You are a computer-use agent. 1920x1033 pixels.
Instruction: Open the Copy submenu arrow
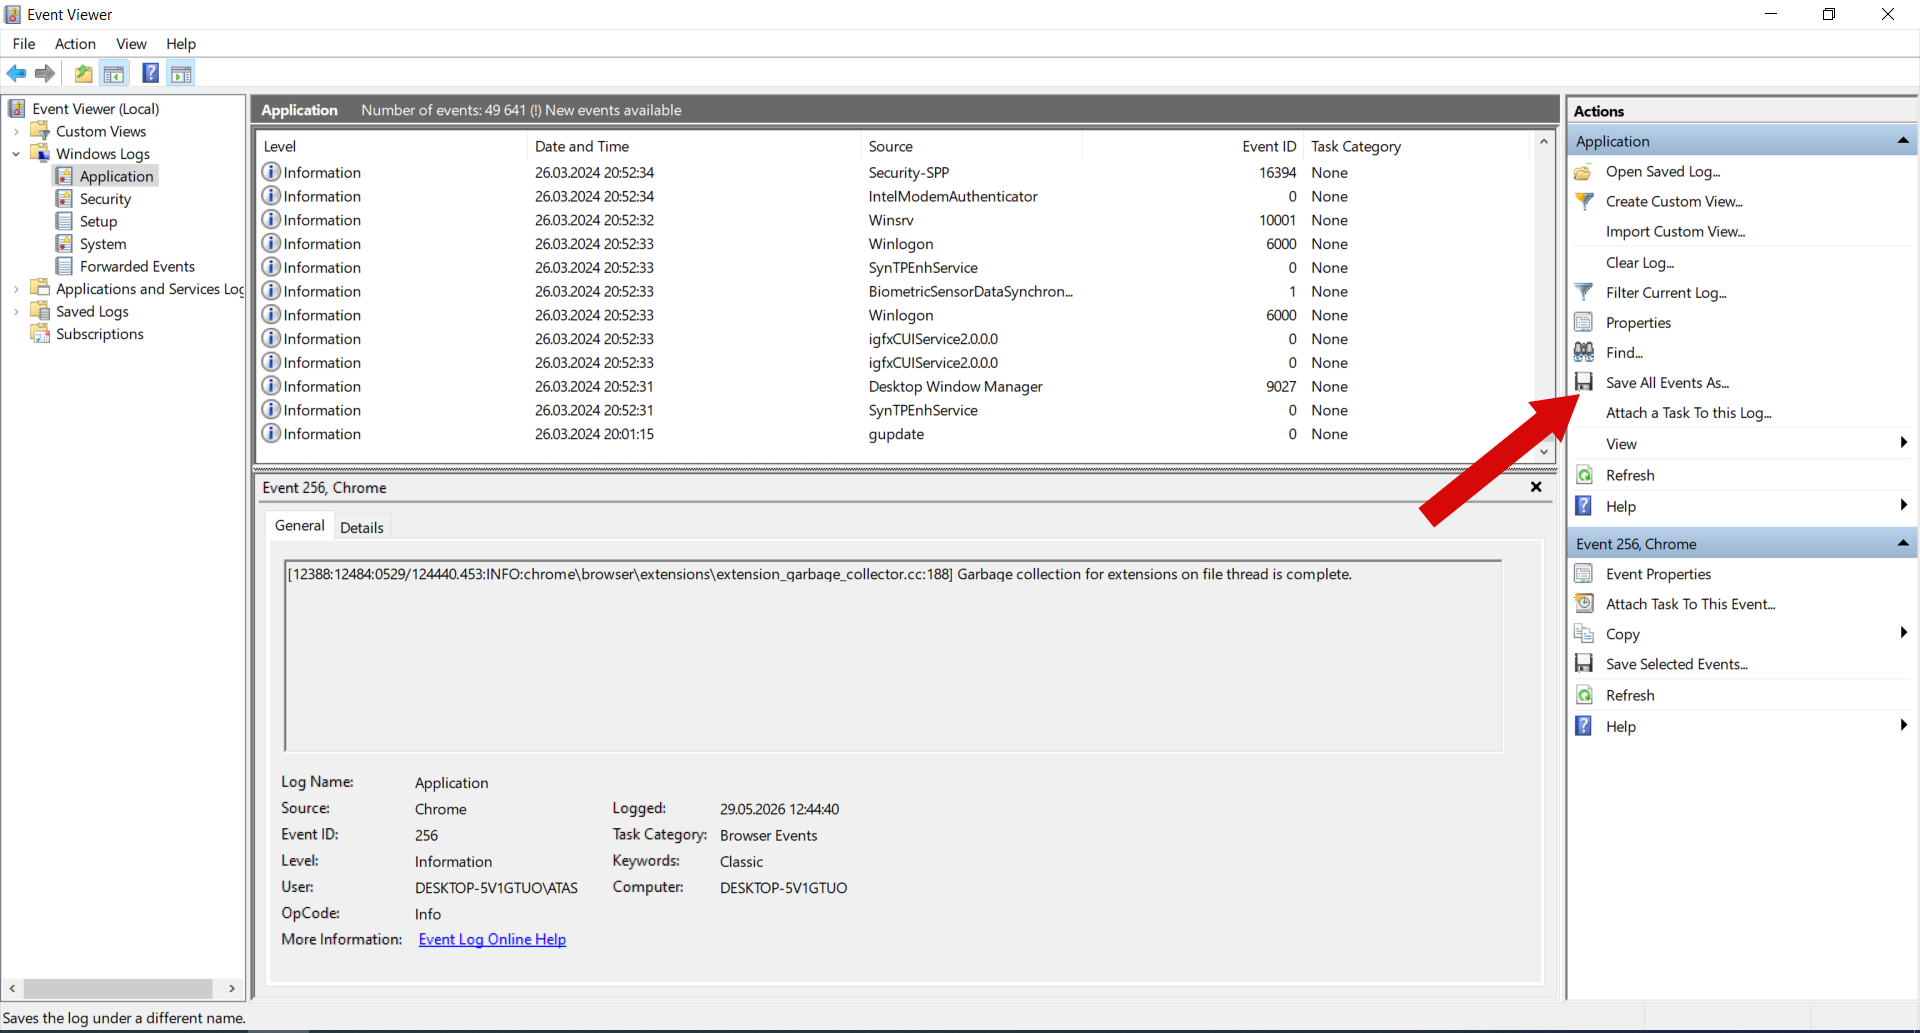tap(1903, 633)
